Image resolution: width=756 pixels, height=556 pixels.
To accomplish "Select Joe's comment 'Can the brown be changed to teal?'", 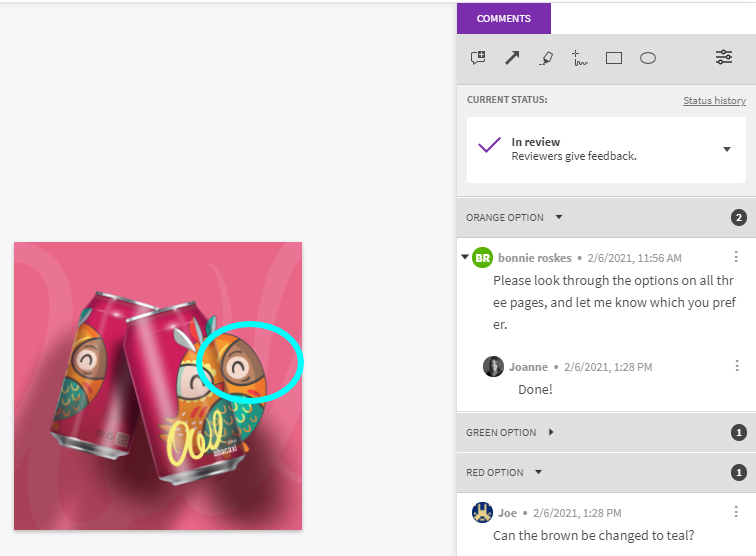I will click(594, 535).
